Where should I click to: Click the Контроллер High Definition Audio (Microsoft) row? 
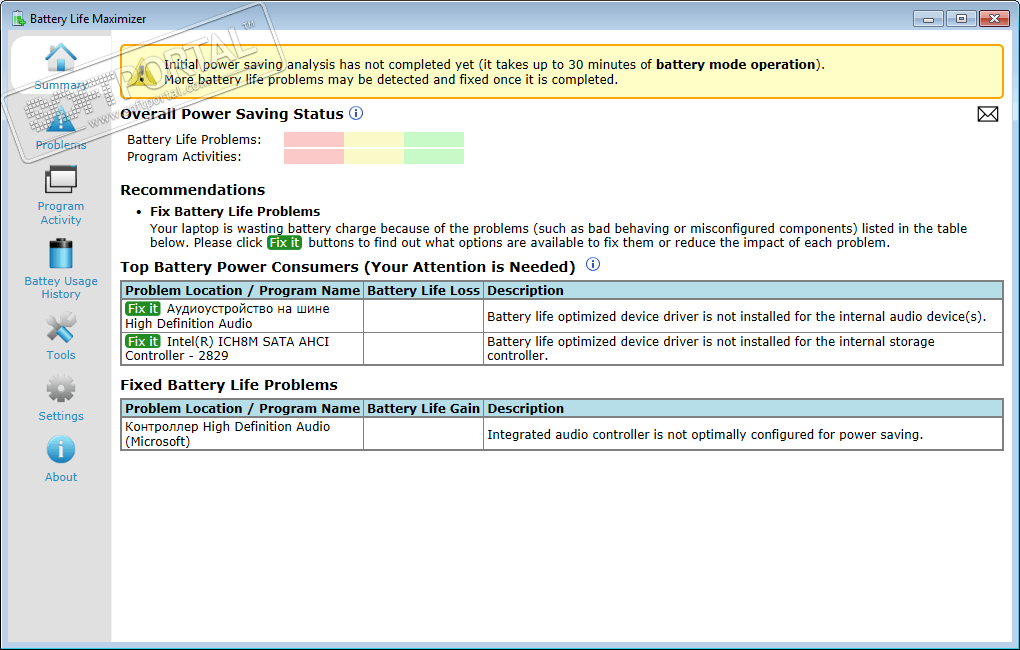pyautogui.click(x=561, y=434)
